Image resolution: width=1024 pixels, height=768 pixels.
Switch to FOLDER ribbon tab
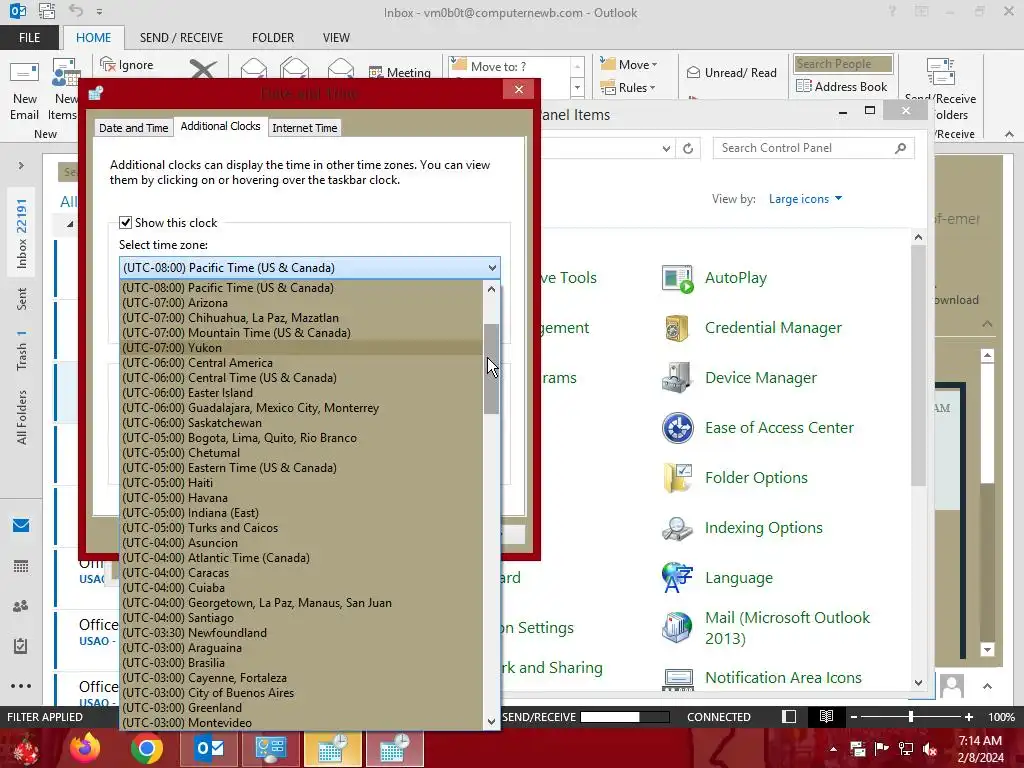(x=273, y=37)
